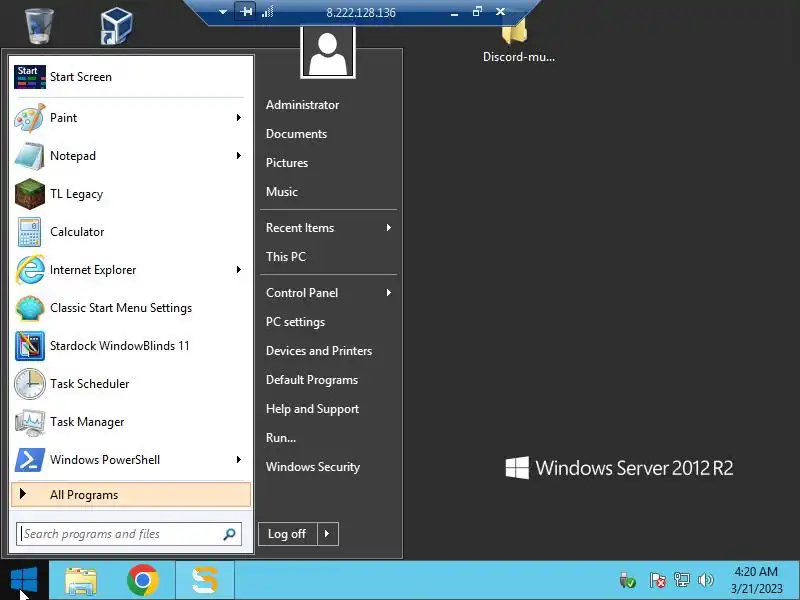Launch Google Chrome from the taskbar
Screen dimensions: 800x600
(x=143, y=580)
